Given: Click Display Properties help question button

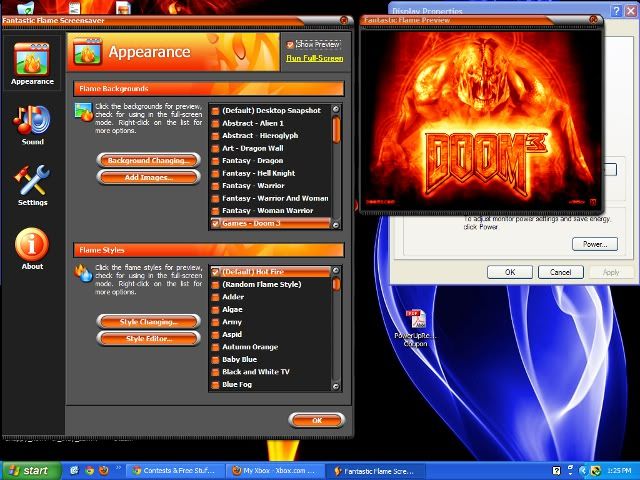Looking at the screenshot, I should click(616, 11).
